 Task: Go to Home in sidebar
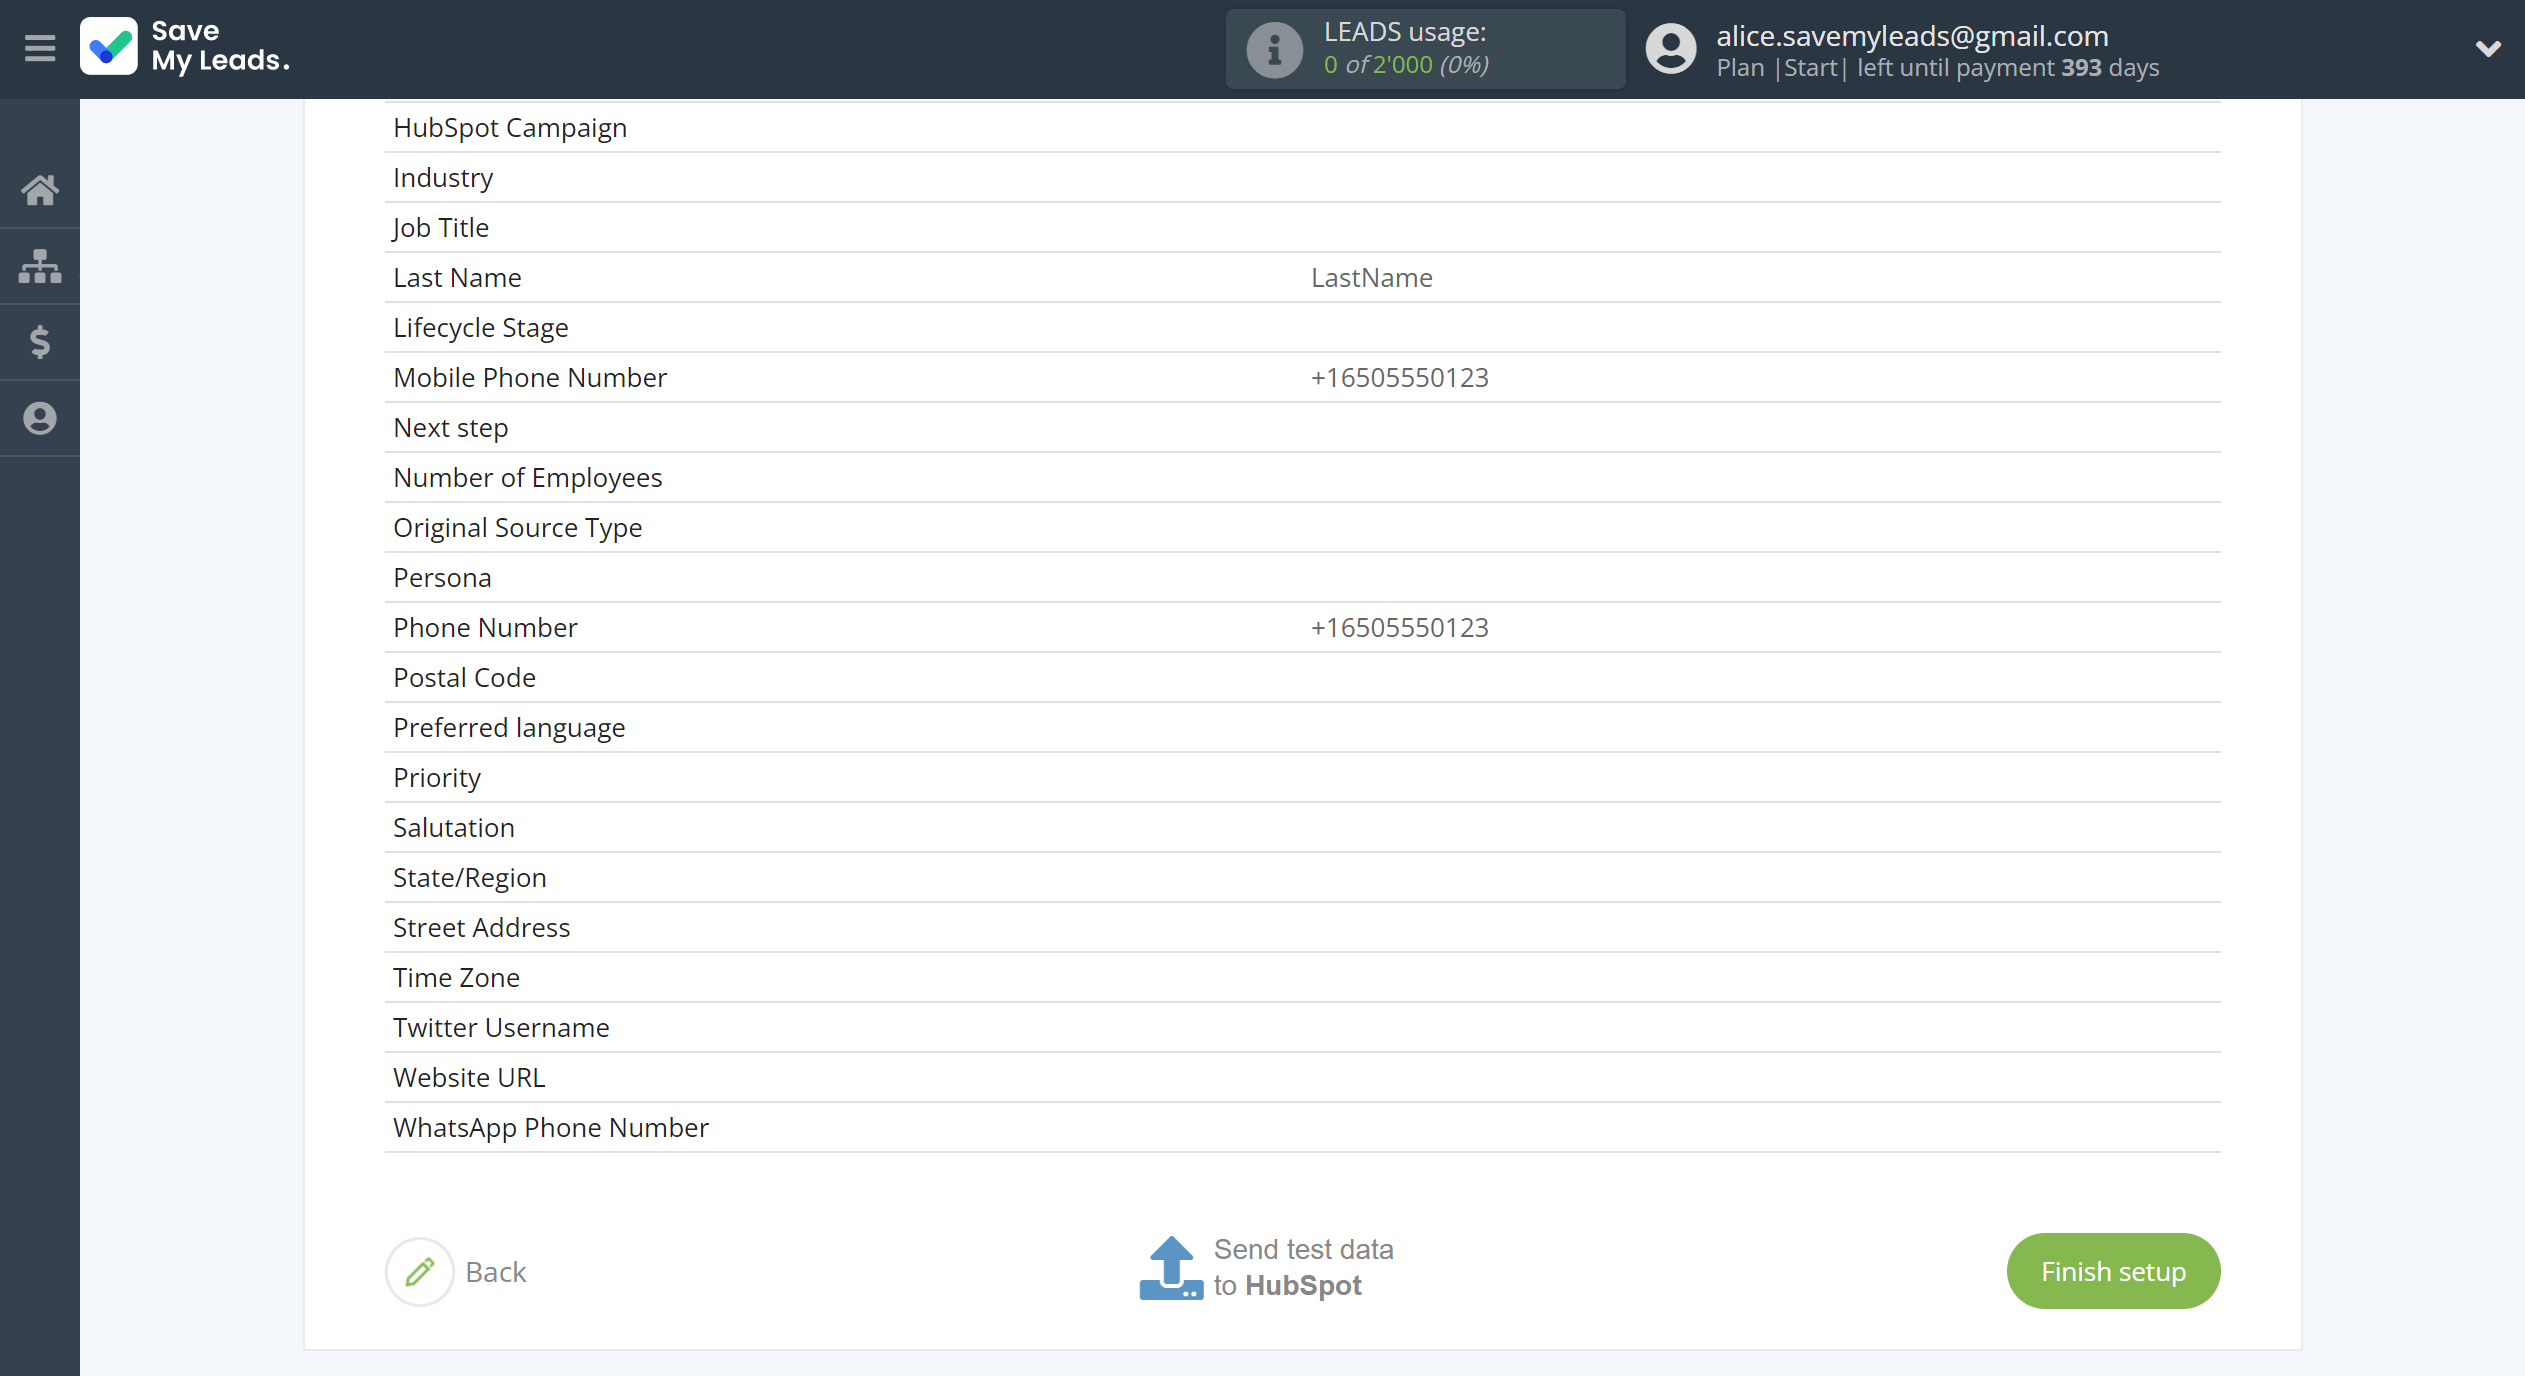40,190
